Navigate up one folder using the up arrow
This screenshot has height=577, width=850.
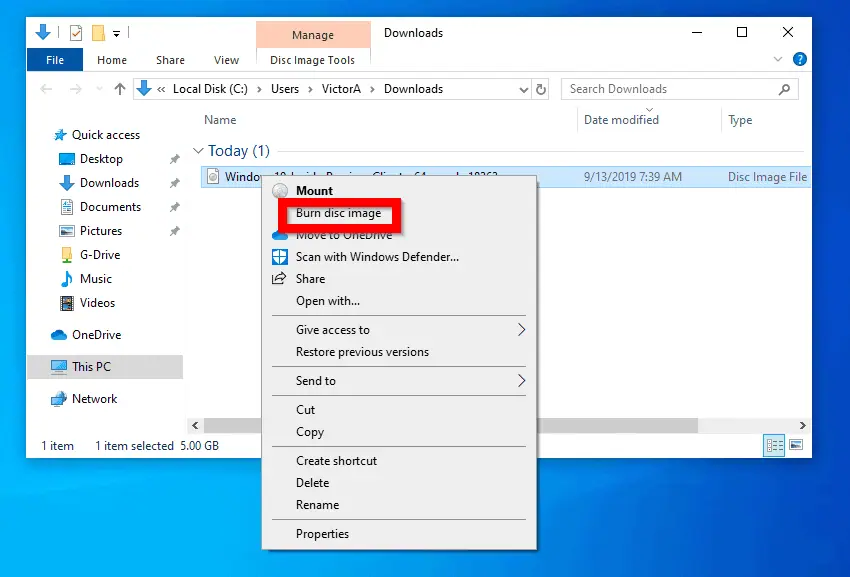(x=119, y=89)
